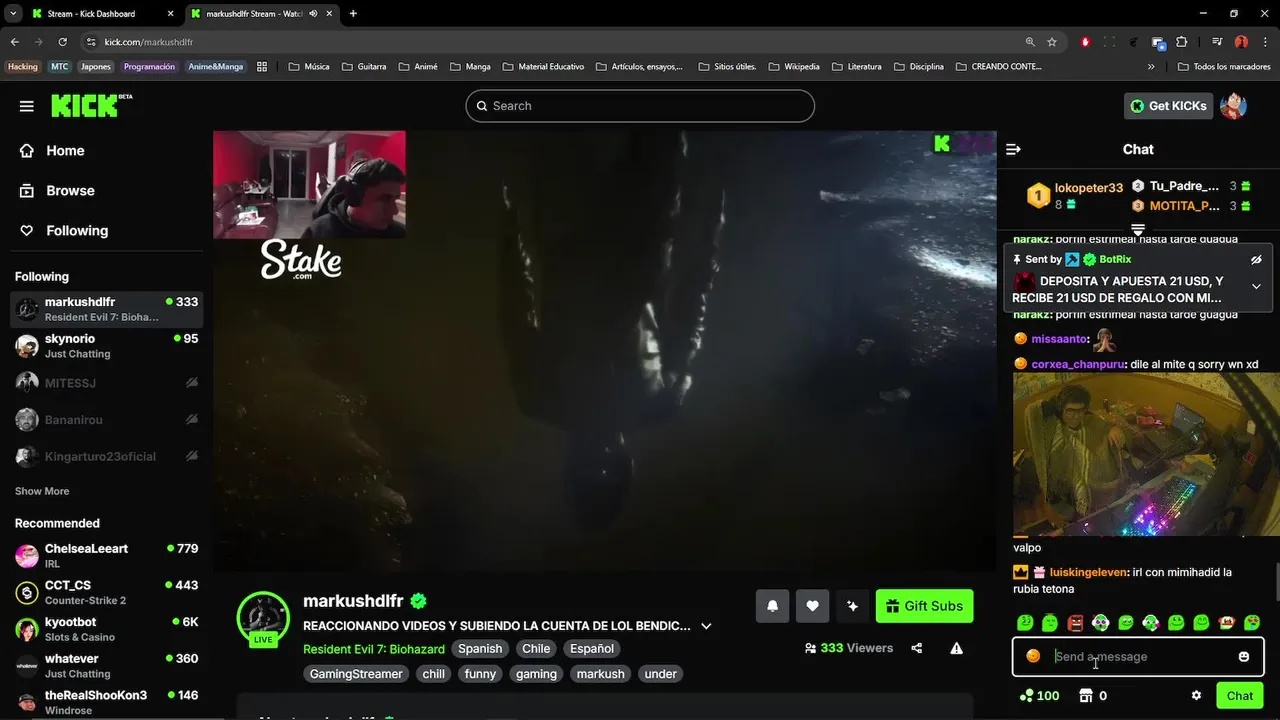Click the 100 channel points balance
Screen dimensions: 1280x720
point(1039,696)
